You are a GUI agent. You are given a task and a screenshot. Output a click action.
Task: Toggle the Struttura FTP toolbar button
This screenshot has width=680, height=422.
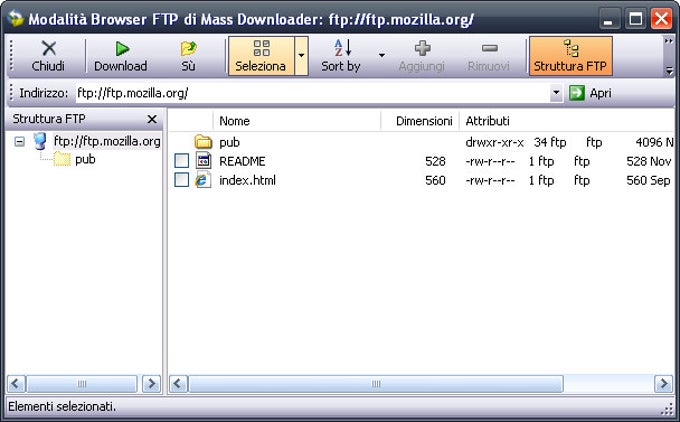click(570, 56)
